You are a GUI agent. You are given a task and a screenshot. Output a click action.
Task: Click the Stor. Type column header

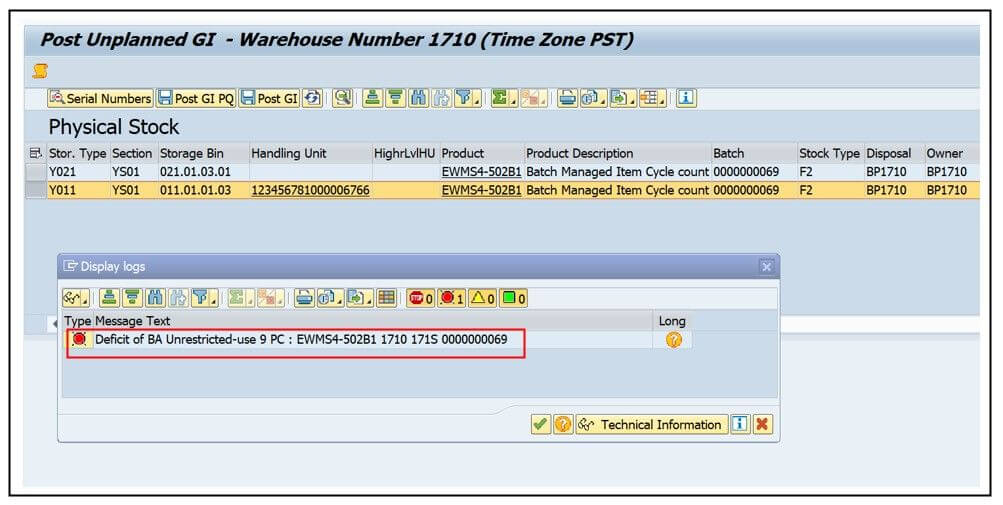pyautogui.click(x=78, y=153)
